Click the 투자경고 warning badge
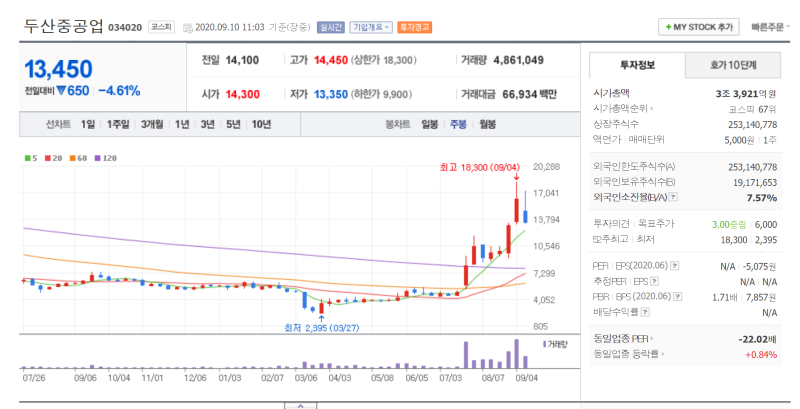 414,27
